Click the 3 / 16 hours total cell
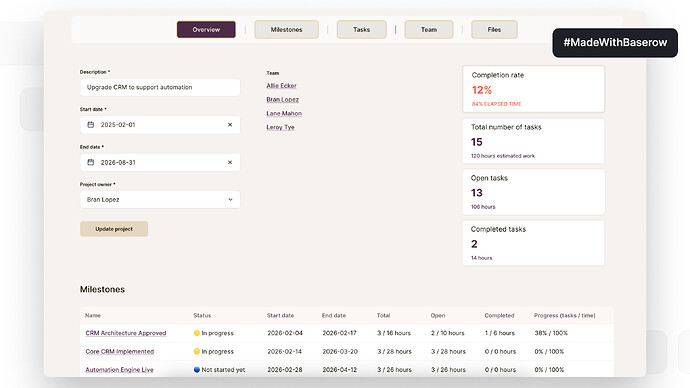The height and width of the screenshot is (388, 690). click(x=394, y=333)
